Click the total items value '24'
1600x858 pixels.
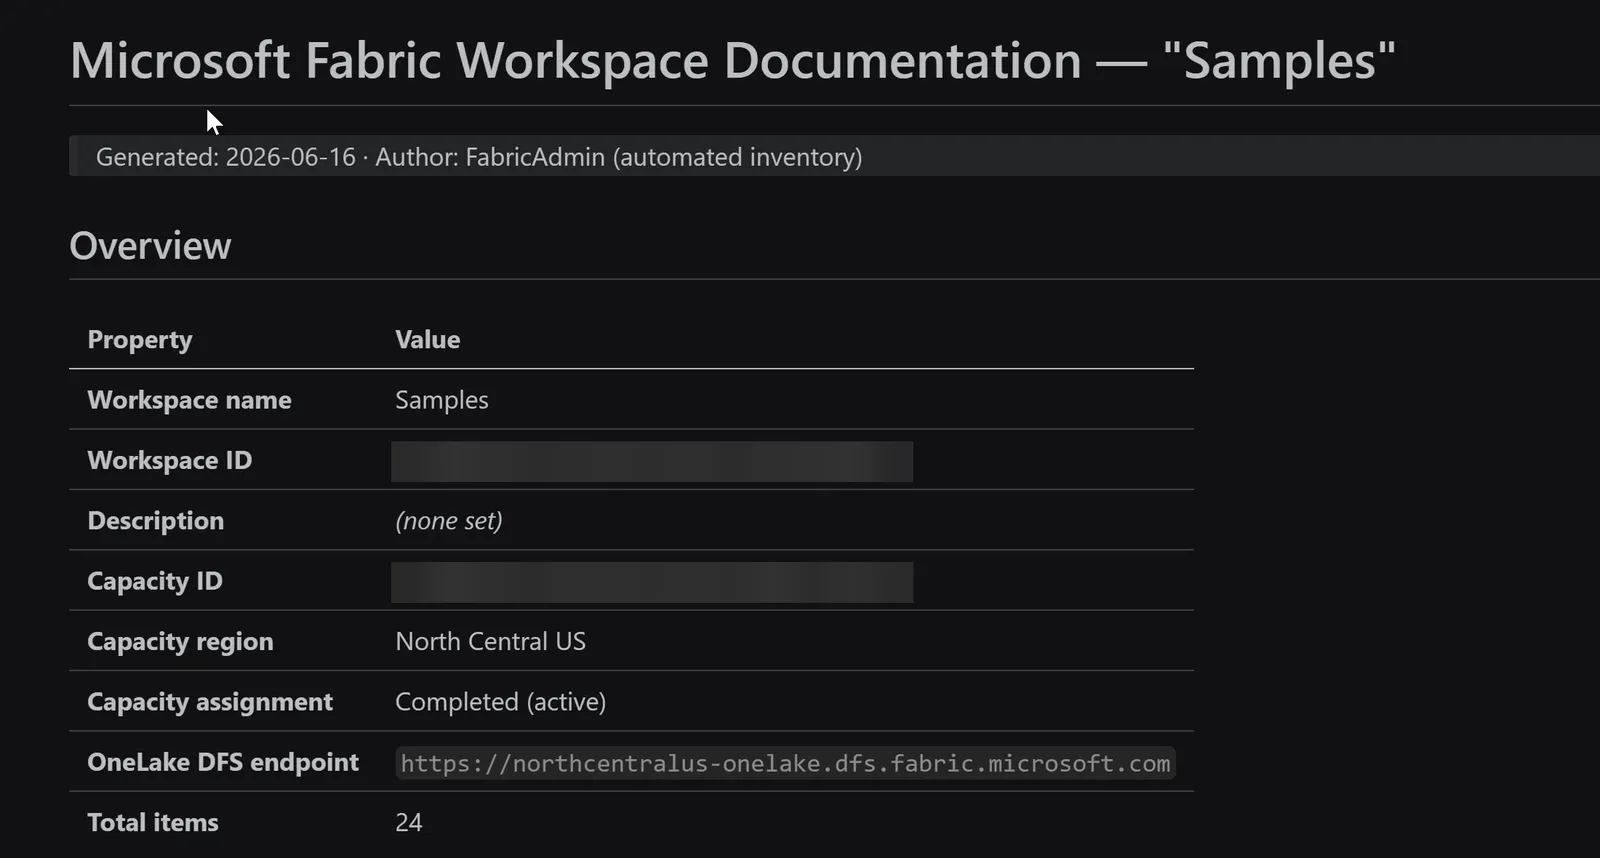coord(409,823)
